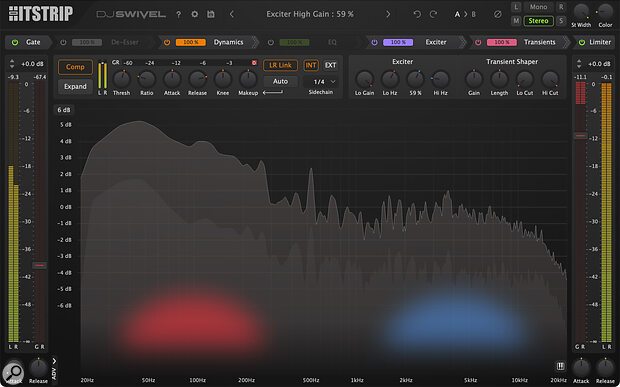The width and height of the screenshot is (620, 387).
Task: Go to next preset arrow
Action: [x=388, y=14]
